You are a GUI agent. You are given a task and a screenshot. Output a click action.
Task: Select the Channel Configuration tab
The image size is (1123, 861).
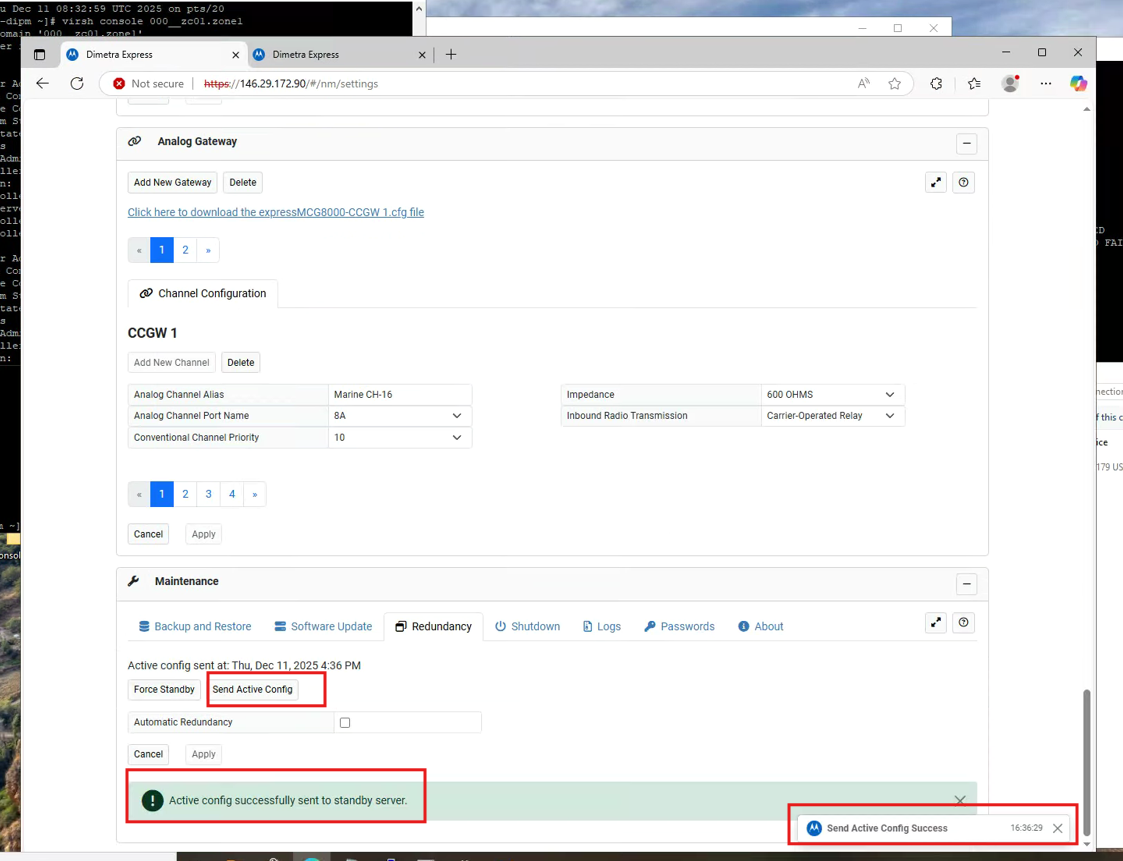(x=203, y=294)
